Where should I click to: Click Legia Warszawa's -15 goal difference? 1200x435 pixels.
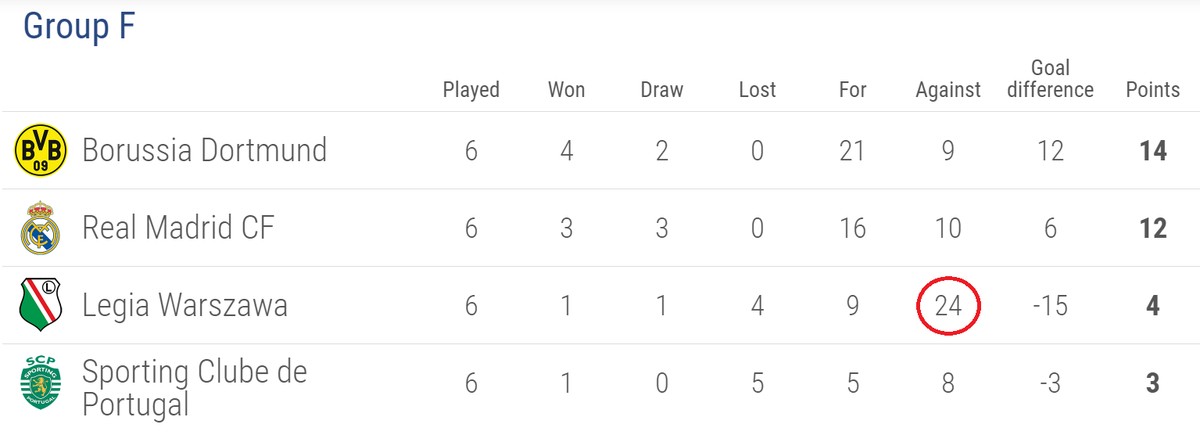coord(1050,305)
